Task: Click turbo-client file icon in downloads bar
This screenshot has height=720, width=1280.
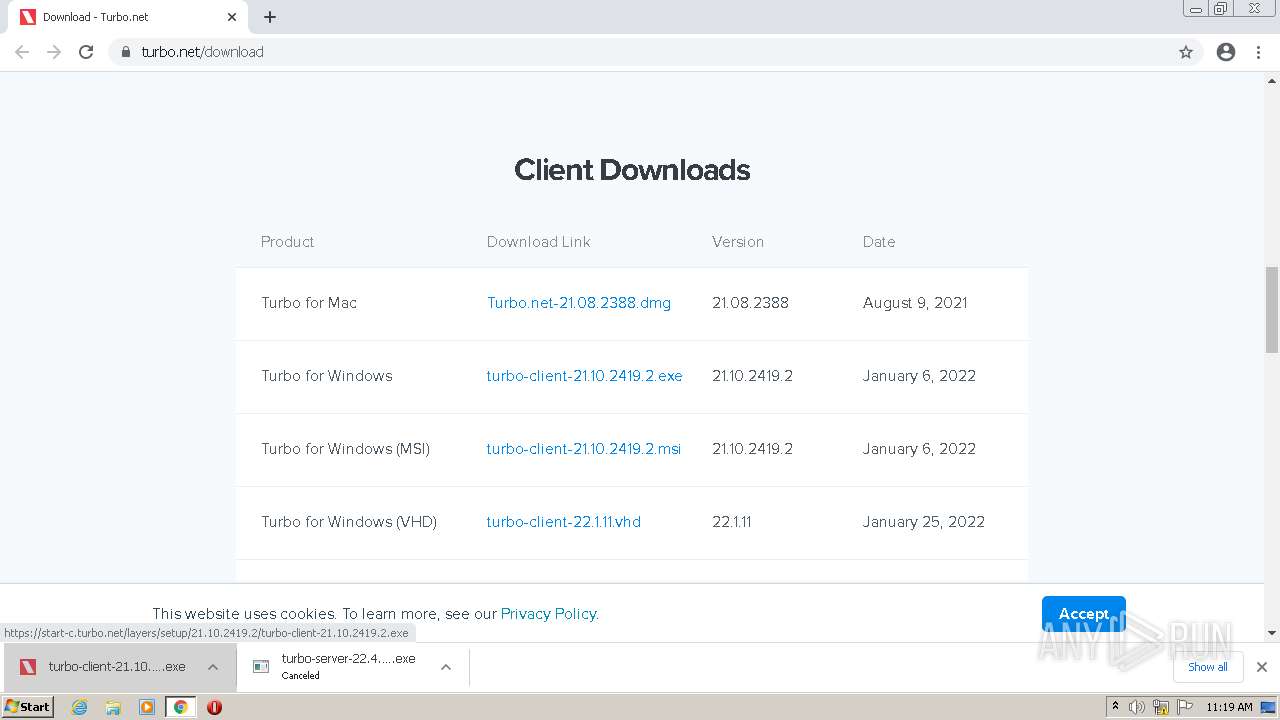Action: 28,667
